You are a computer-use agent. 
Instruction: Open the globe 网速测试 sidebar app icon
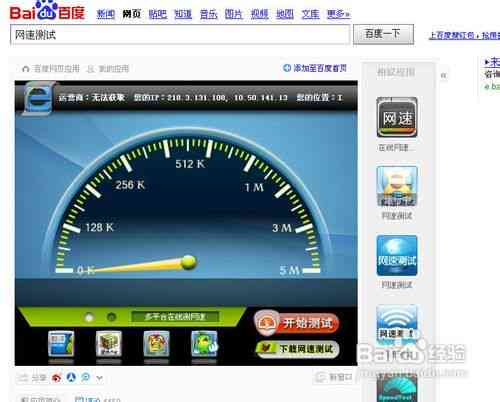397,255
